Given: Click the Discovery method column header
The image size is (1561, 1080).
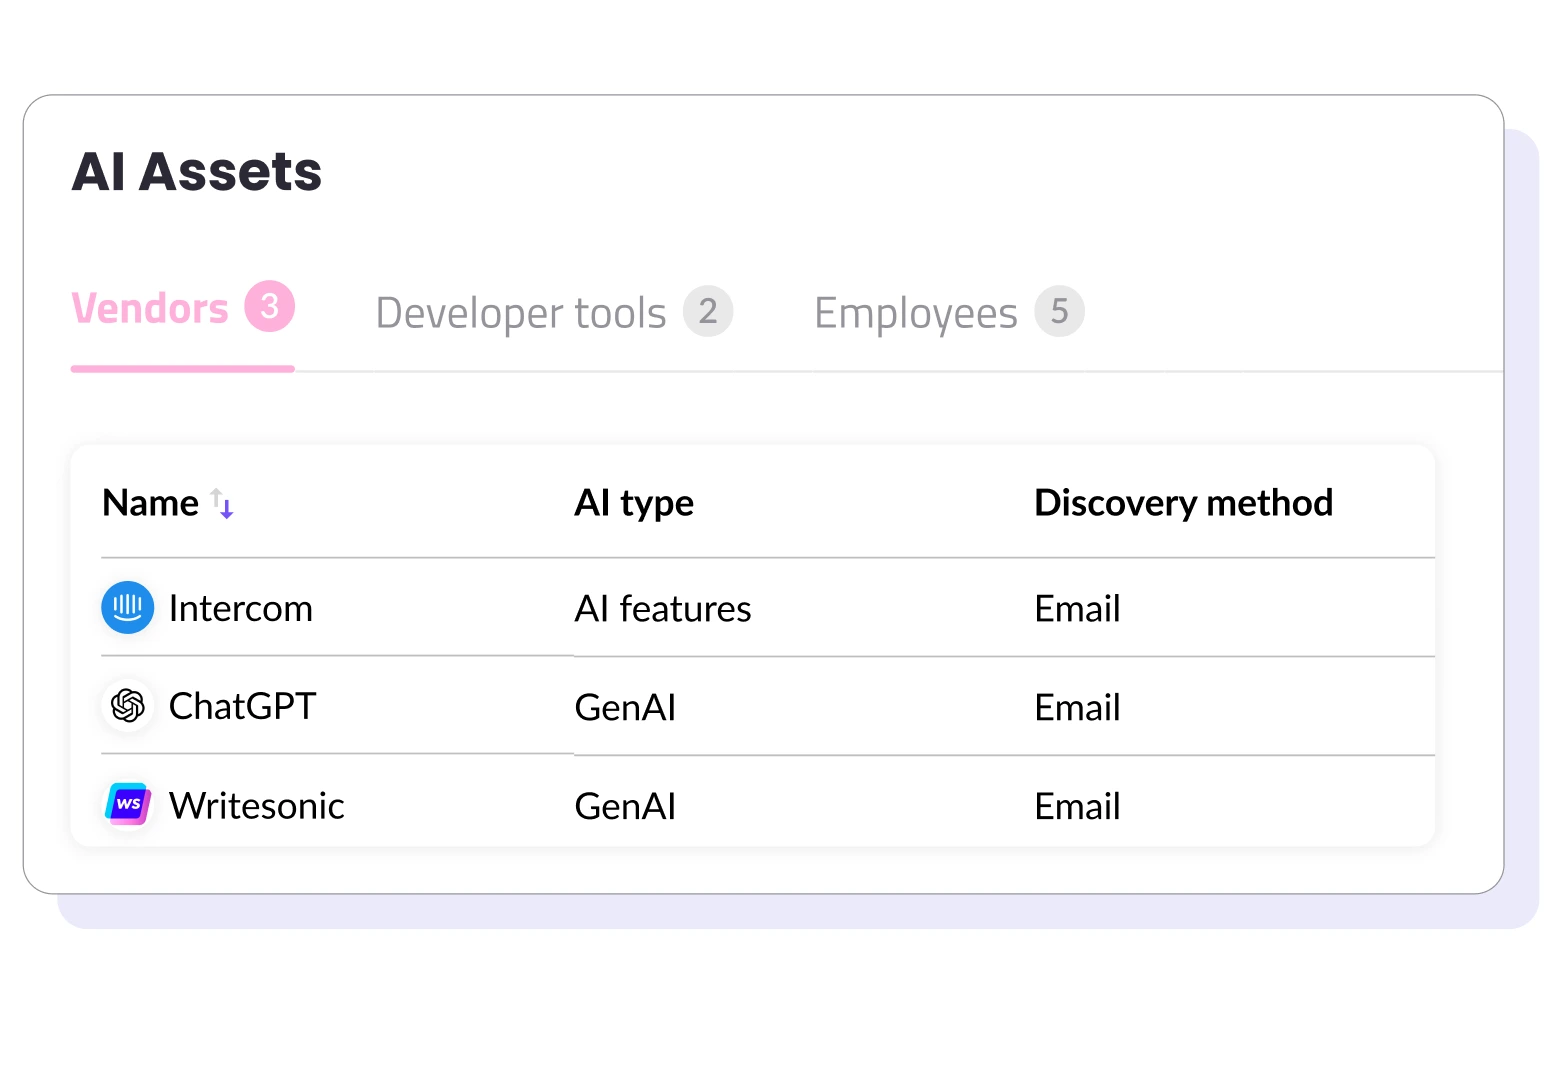Looking at the screenshot, I should 1183,503.
